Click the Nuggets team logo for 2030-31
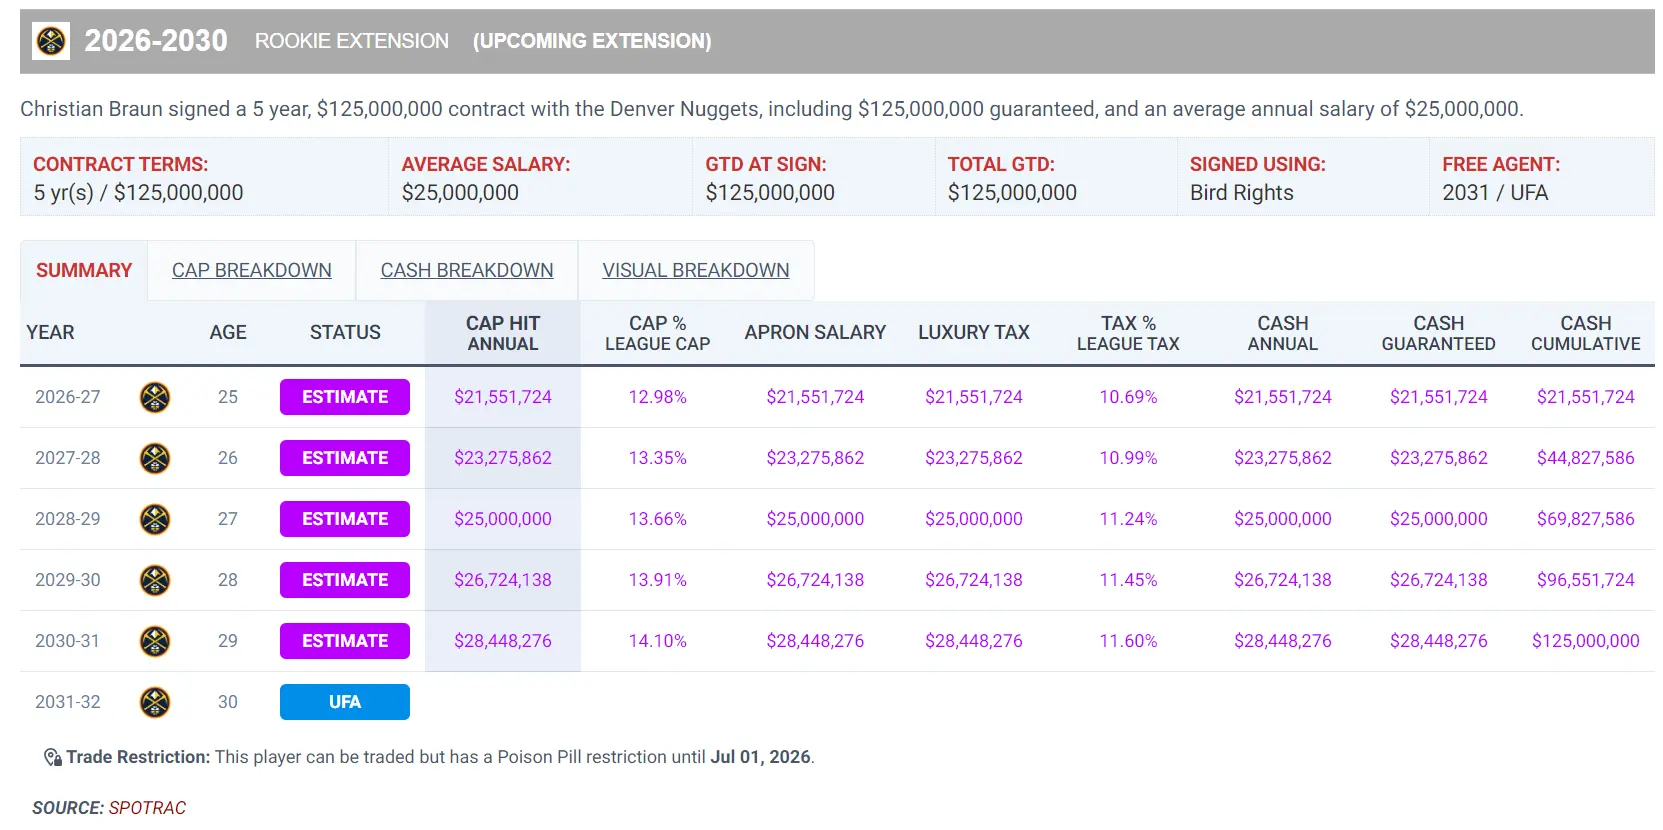The width and height of the screenshot is (1663, 830). coord(154,641)
